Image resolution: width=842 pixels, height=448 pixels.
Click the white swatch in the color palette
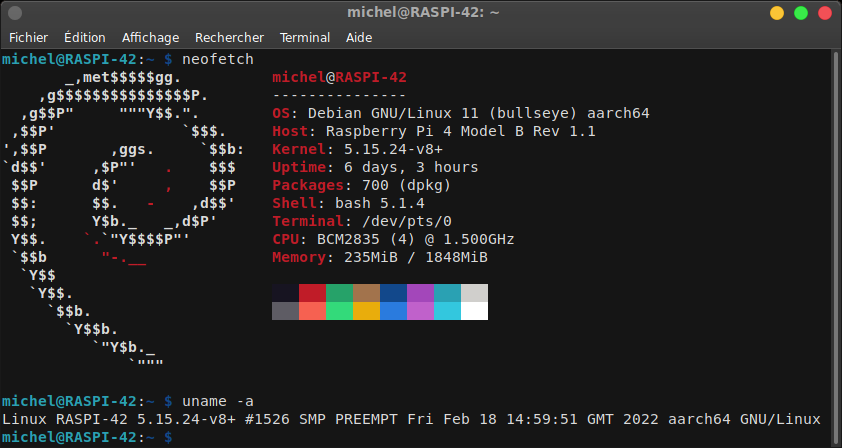click(x=474, y=311)
